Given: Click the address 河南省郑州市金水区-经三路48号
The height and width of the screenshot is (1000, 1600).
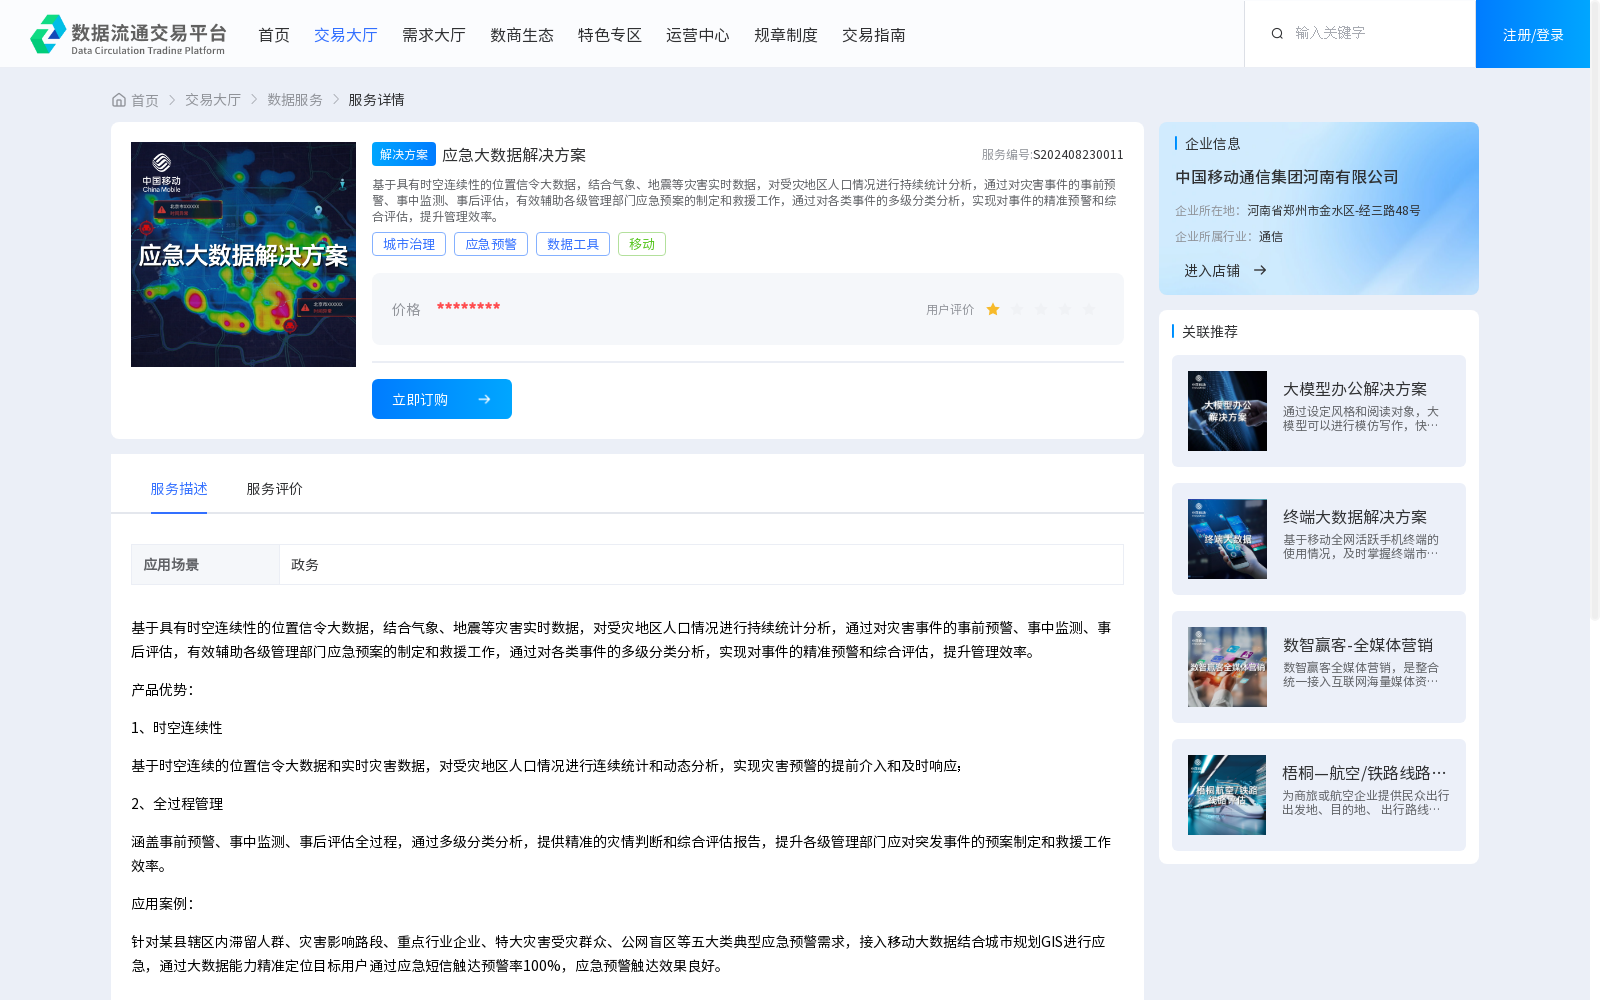Looking at the screenshot, I should point(1334,211).
